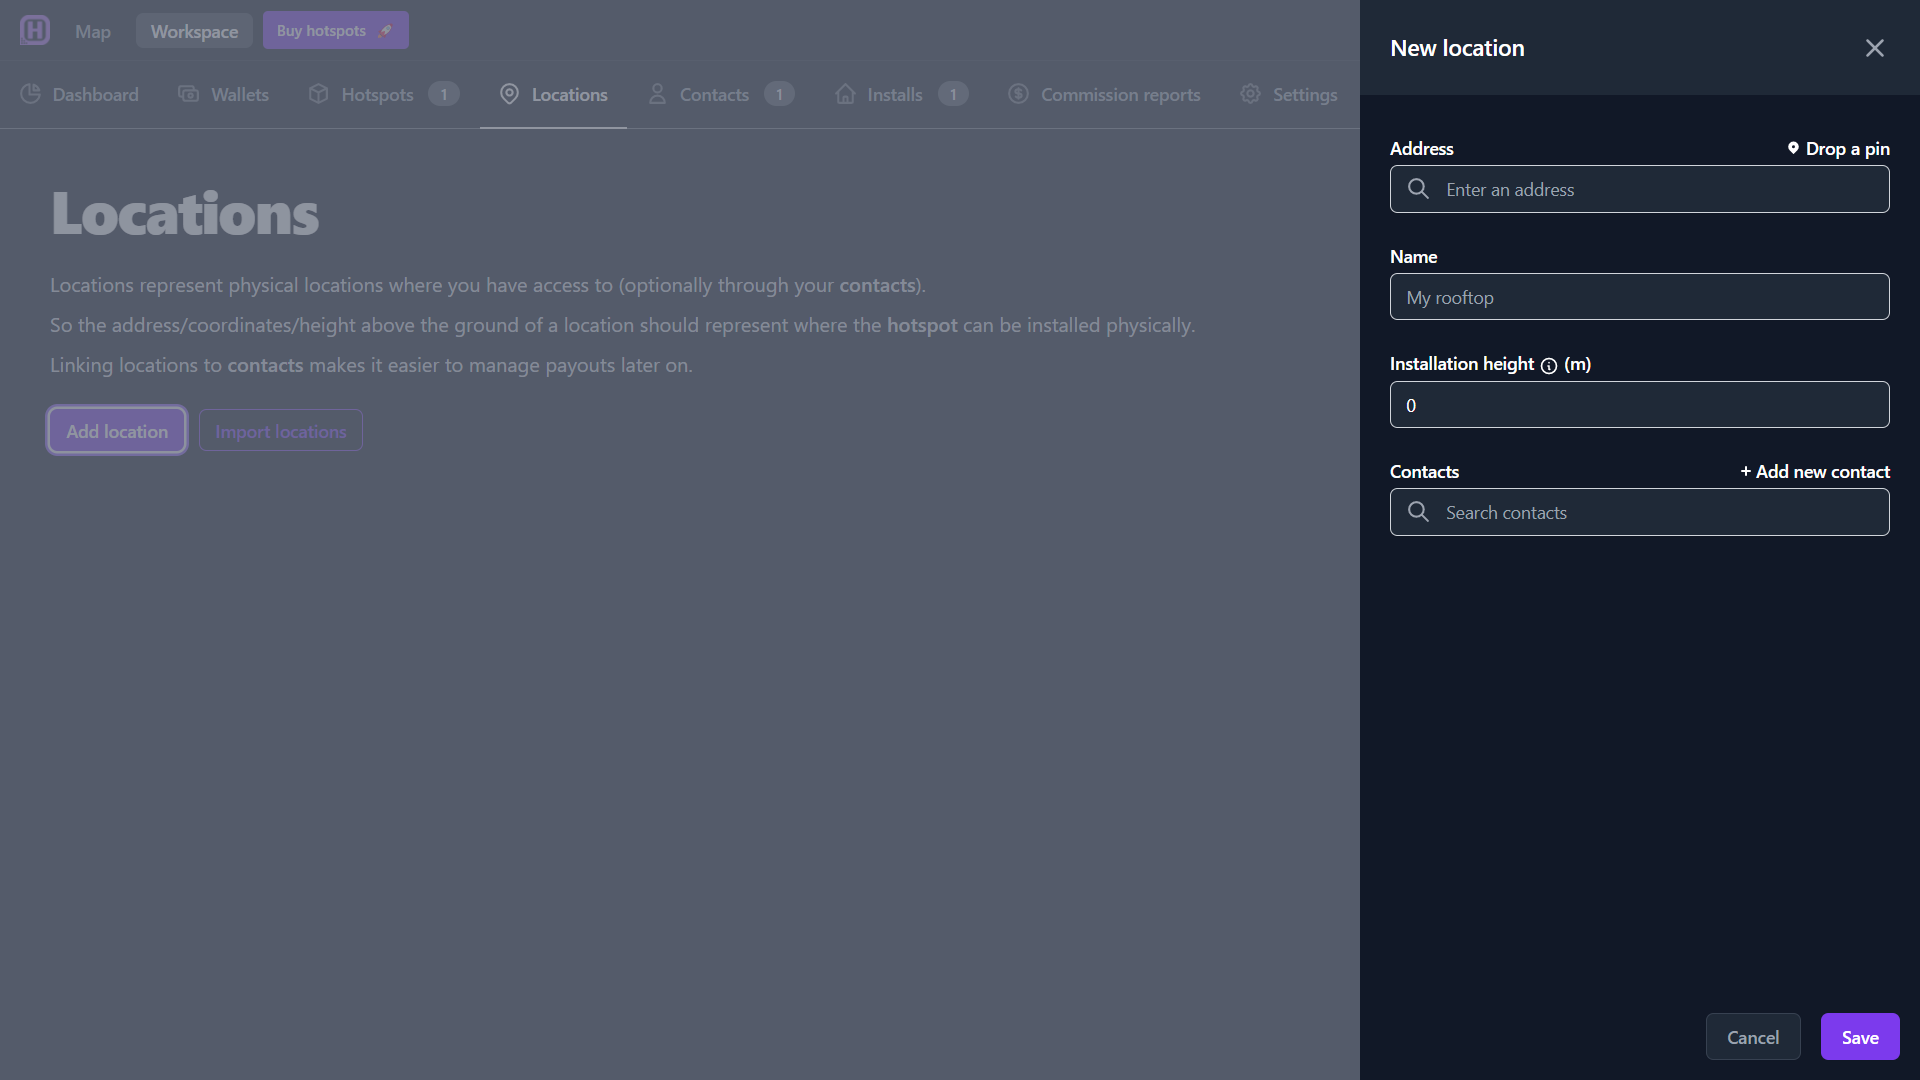1920x1080 pixels.
Task: Click the Locations pin icon
Action: (509, 94)
